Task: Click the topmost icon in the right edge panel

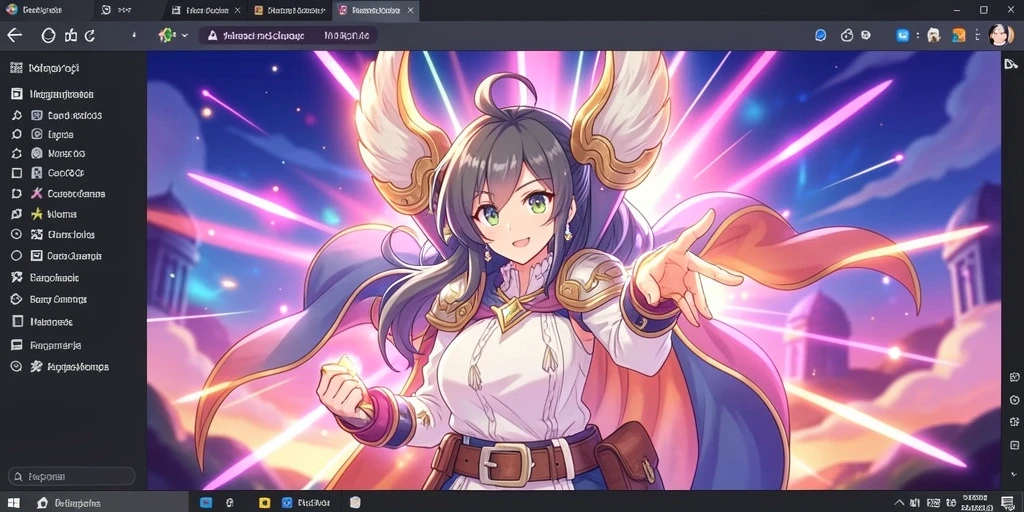Action: click(x=1011, y=63)
